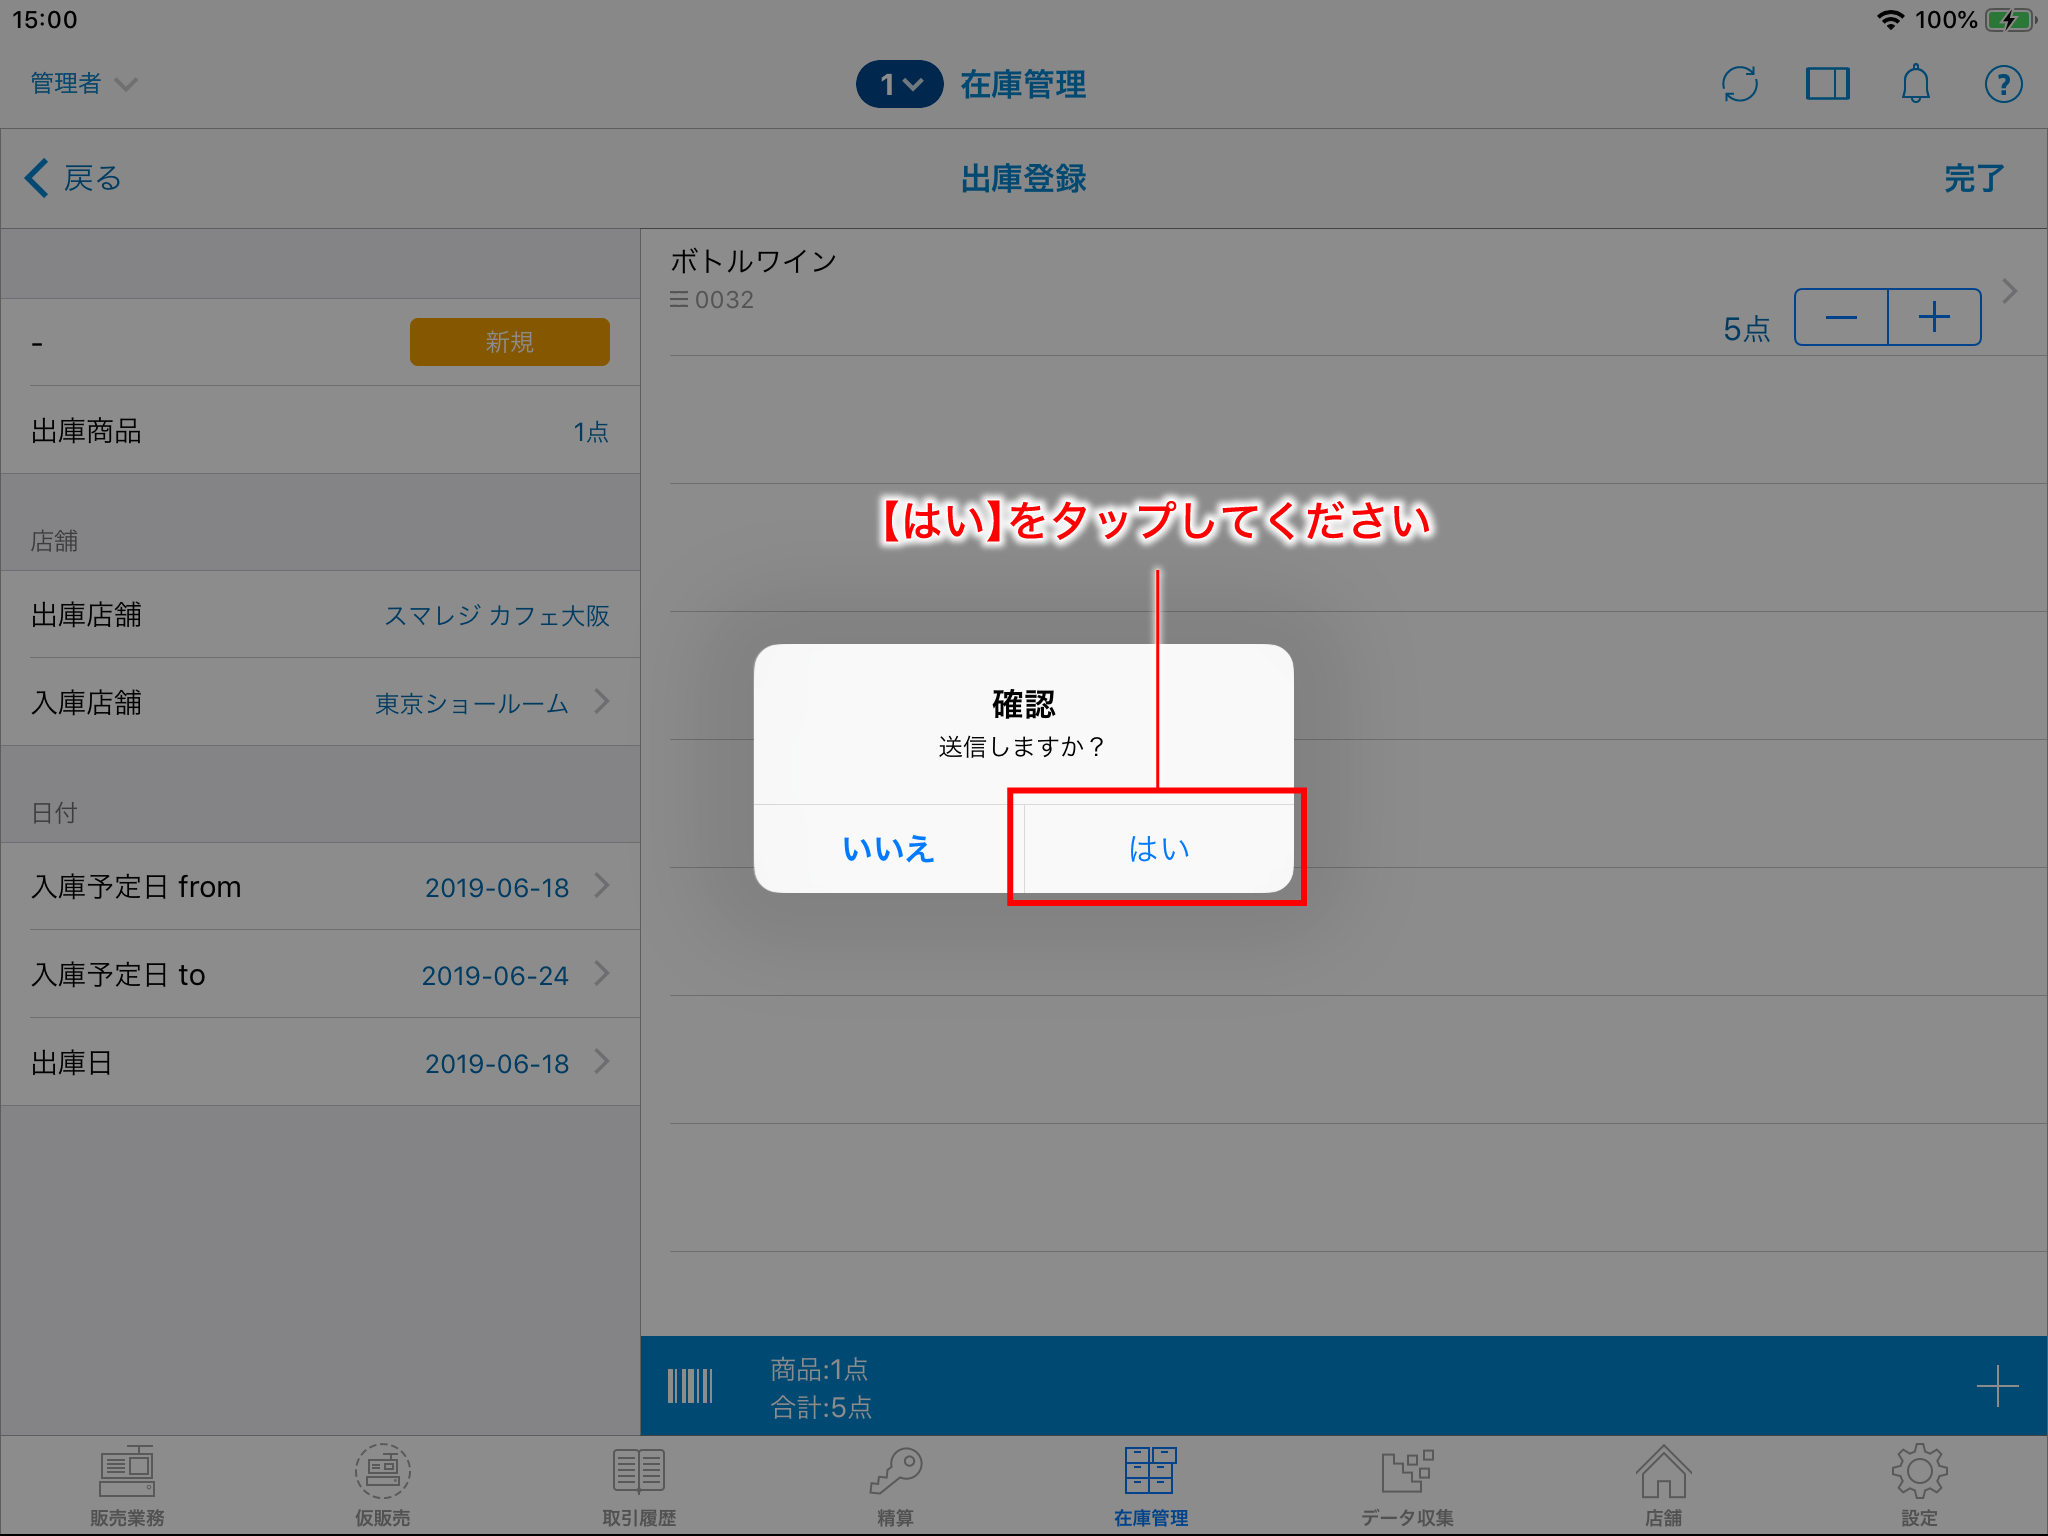Decrease ボトルワイン quantity with minus
This screenshot has width=2048, height=1536.
(x=1841, y=317)
